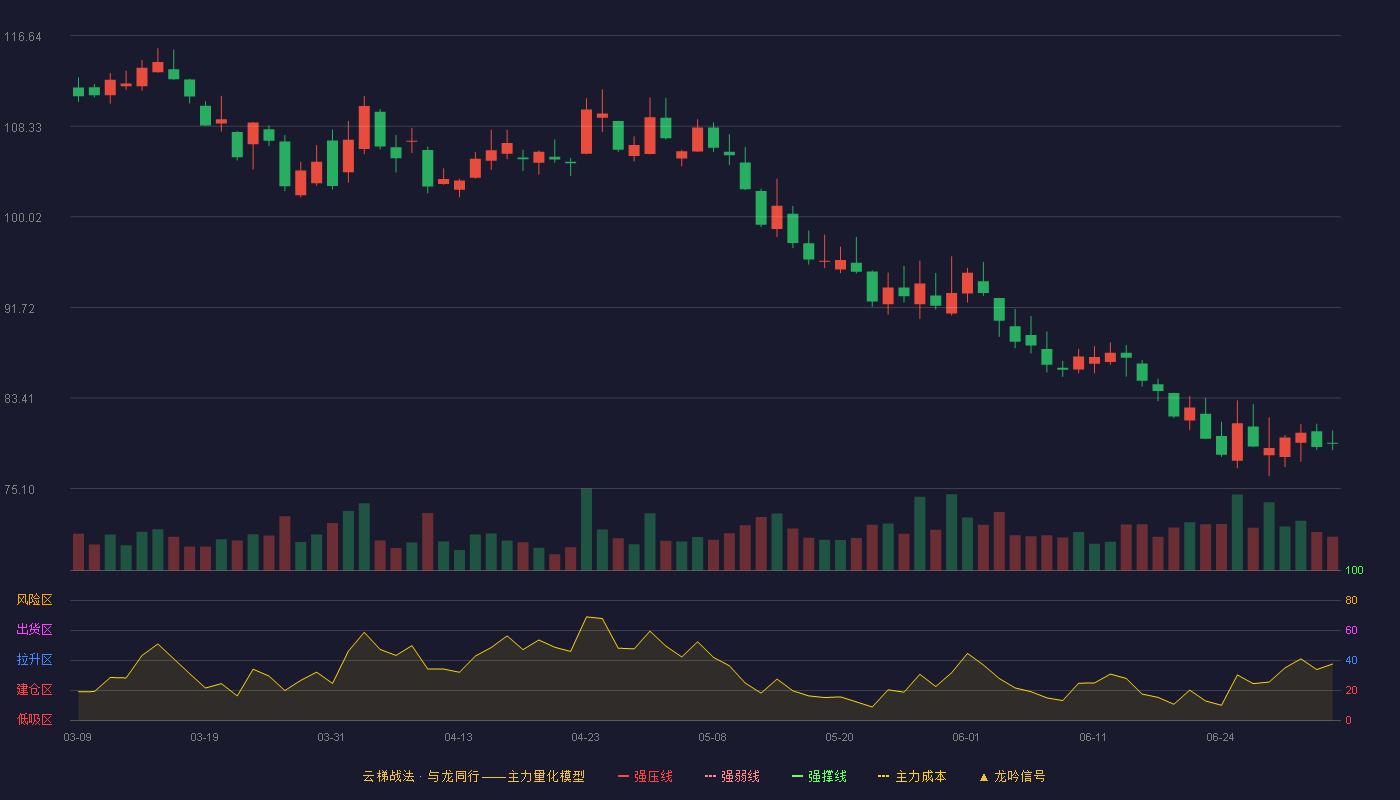Click the yellow triangle icon beside 龙吟信号
Screen dimensions: 1400x800
coord(984,776)
